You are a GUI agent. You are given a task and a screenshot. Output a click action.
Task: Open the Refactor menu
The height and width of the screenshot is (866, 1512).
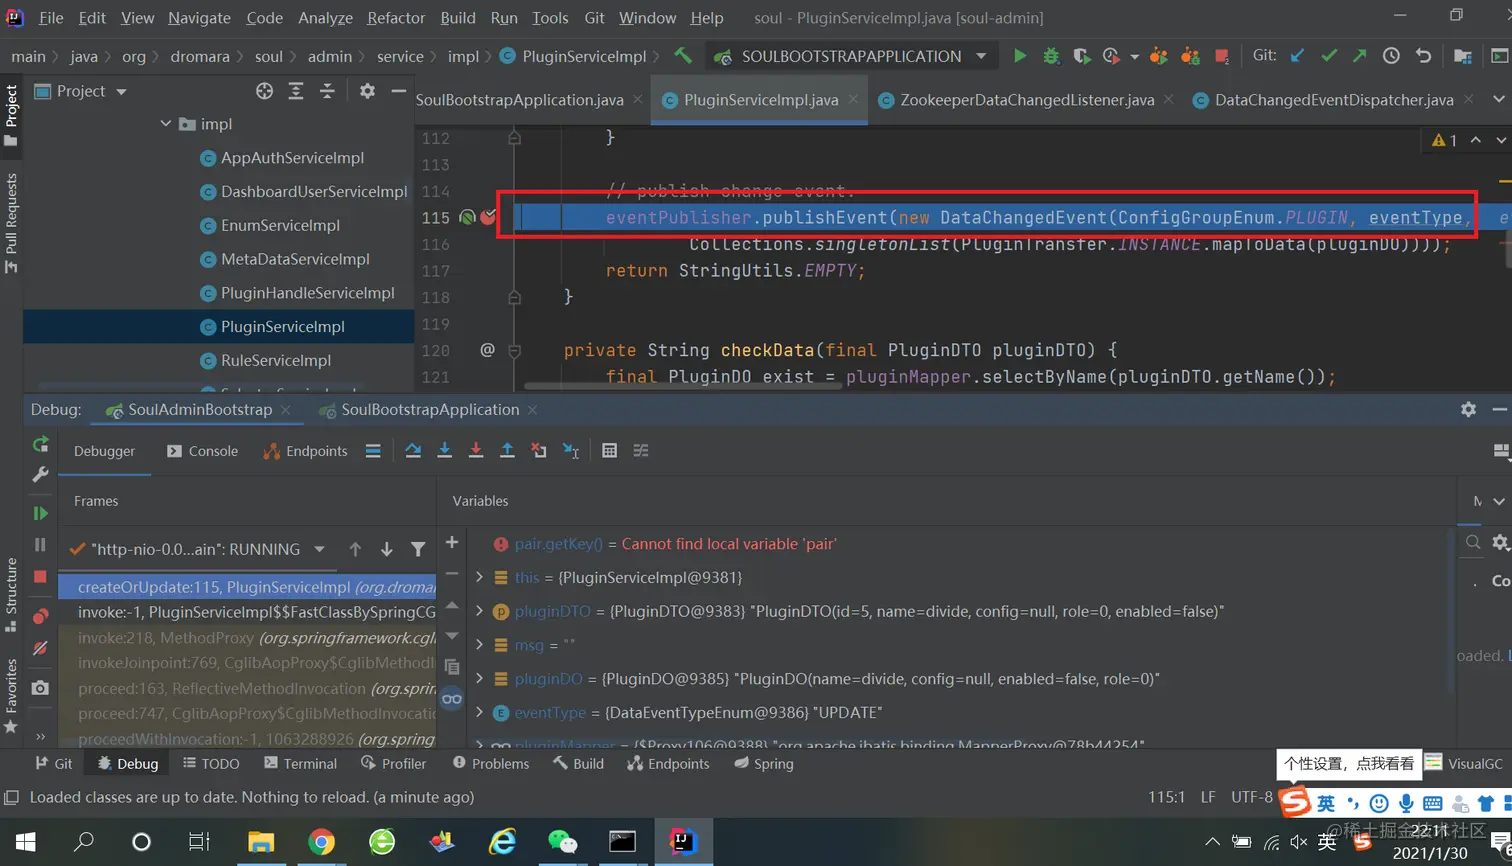pos(396,18)
